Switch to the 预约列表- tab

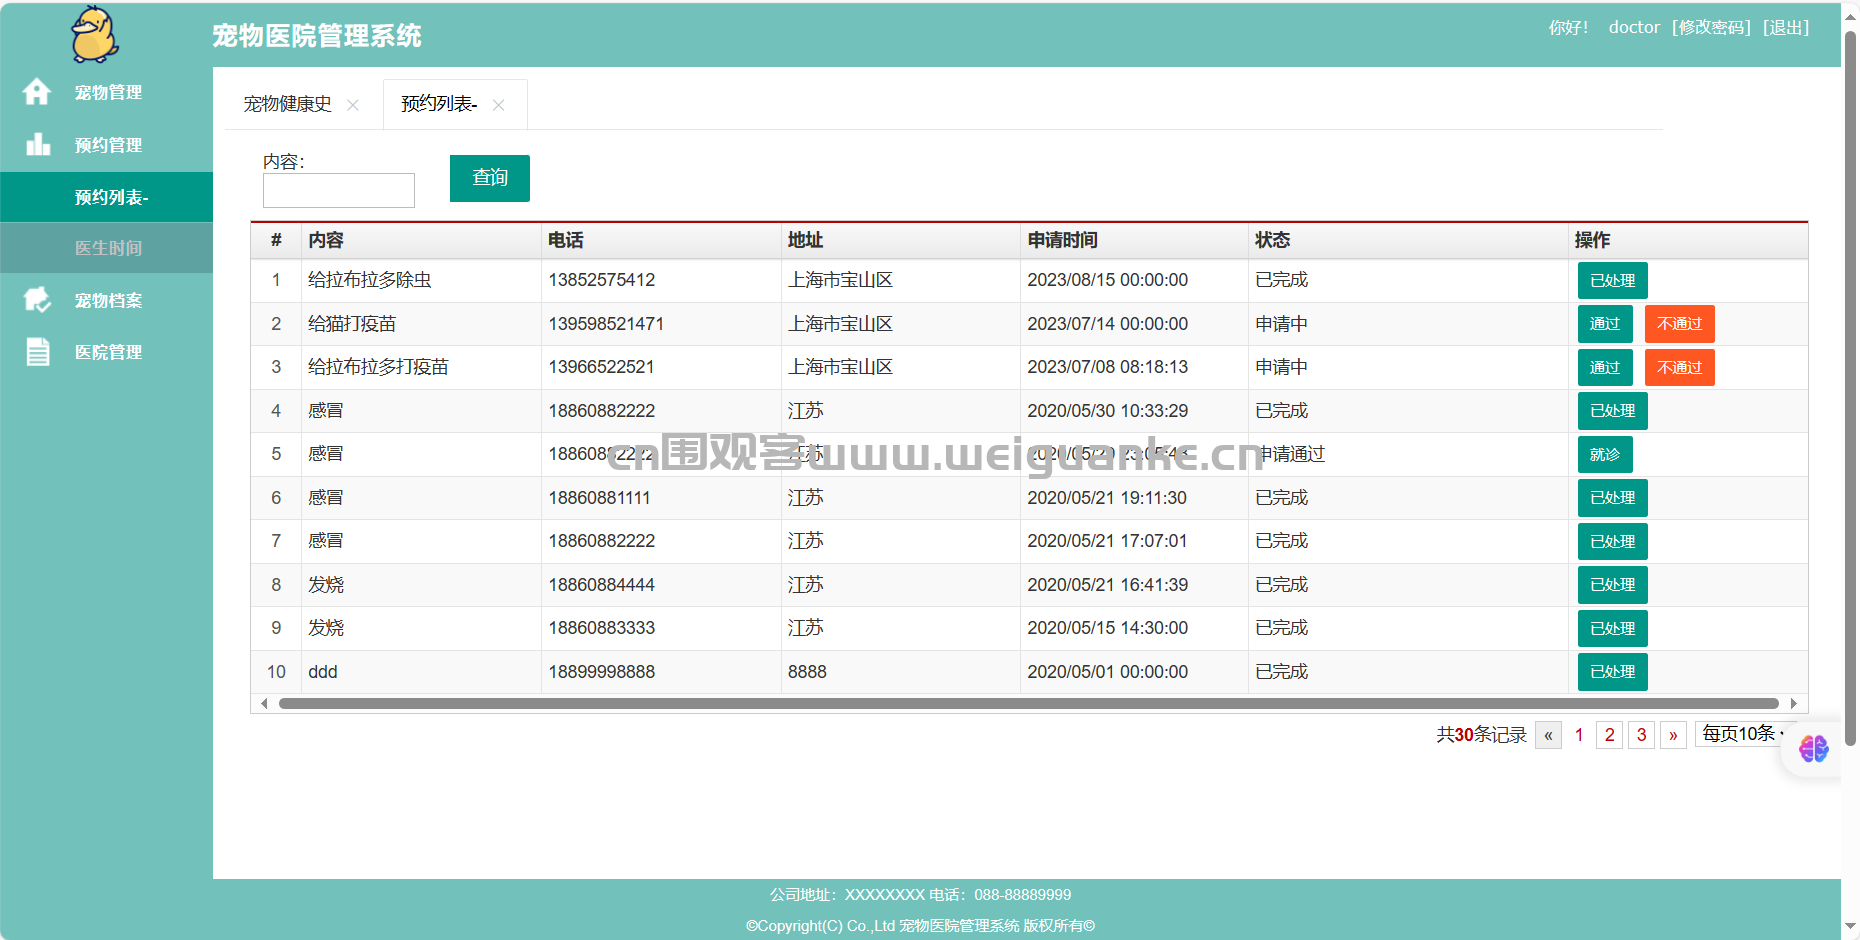pyautogui.click(x=439, y=104)
